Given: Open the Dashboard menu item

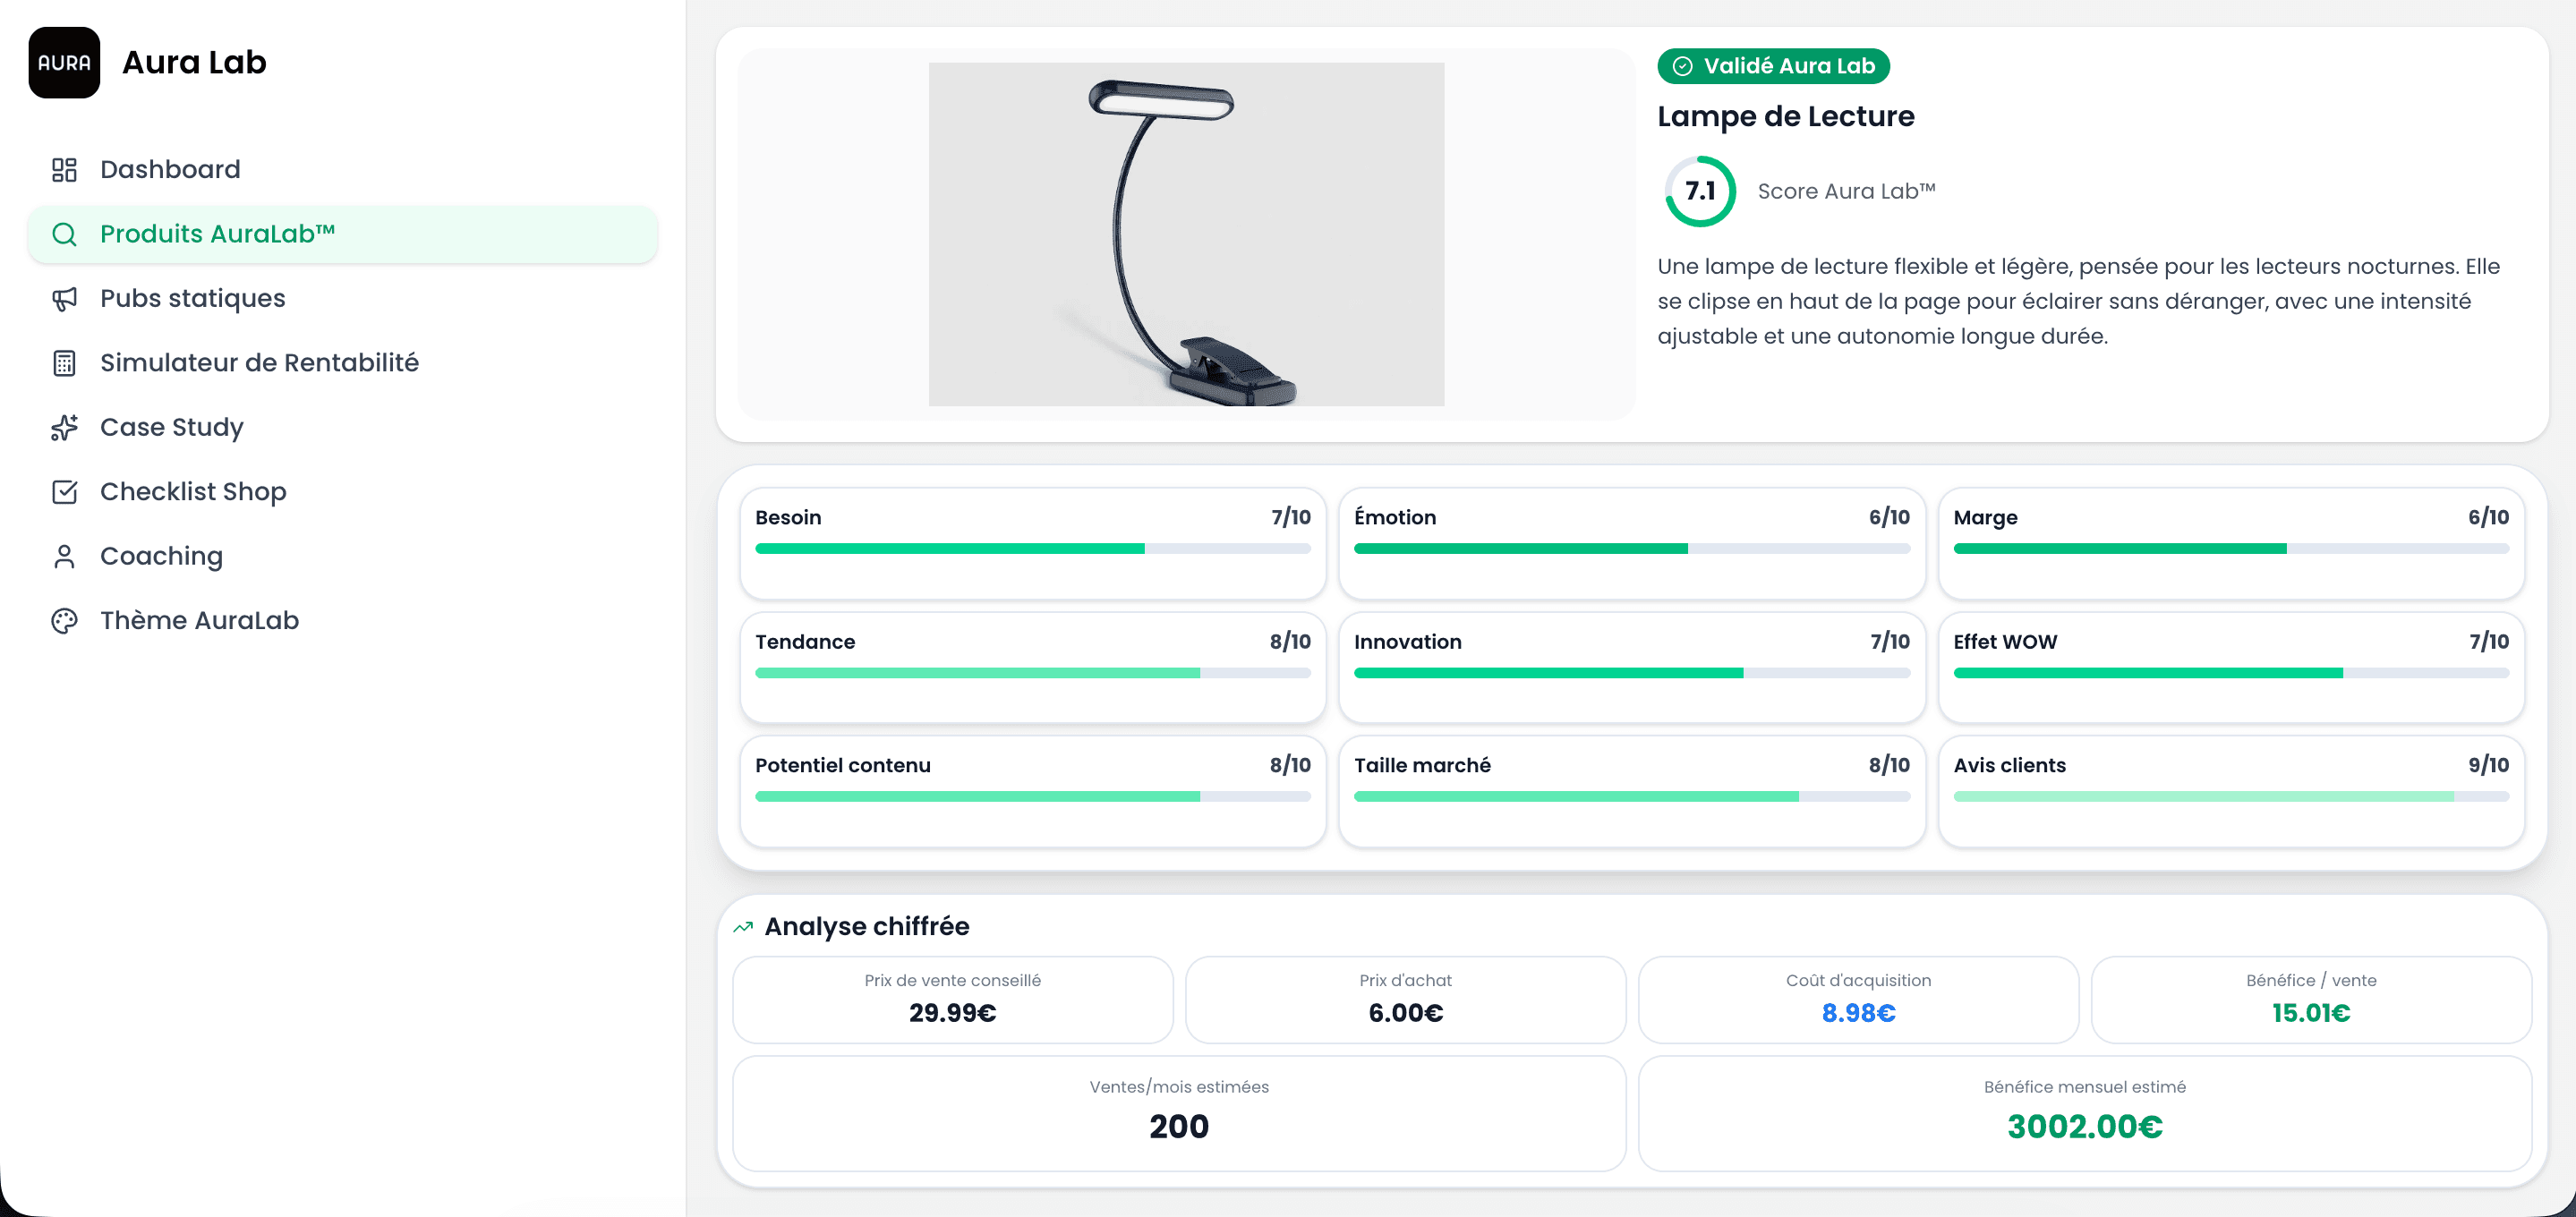Looking at the screenshot, I should [170, 170].
